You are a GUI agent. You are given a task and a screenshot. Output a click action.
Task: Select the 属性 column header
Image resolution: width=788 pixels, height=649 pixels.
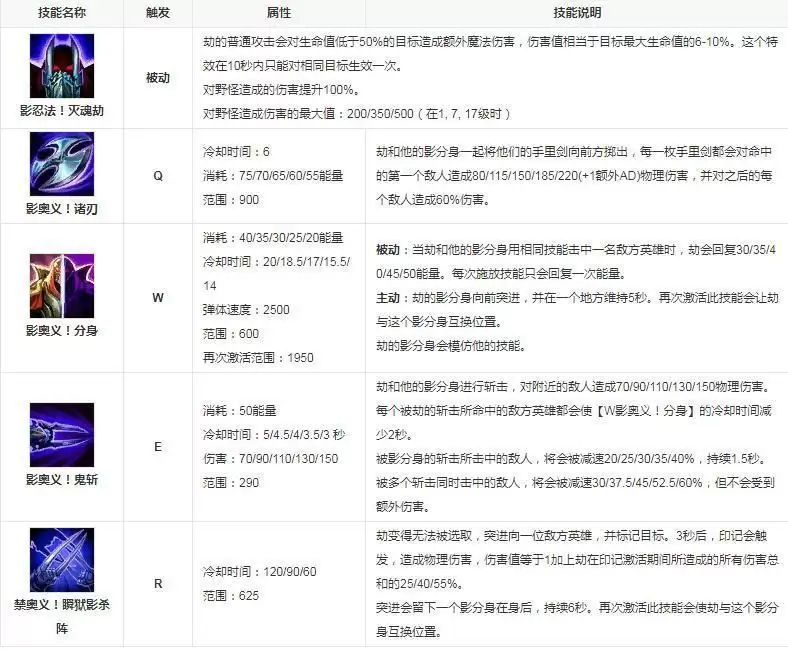(279, 13)
